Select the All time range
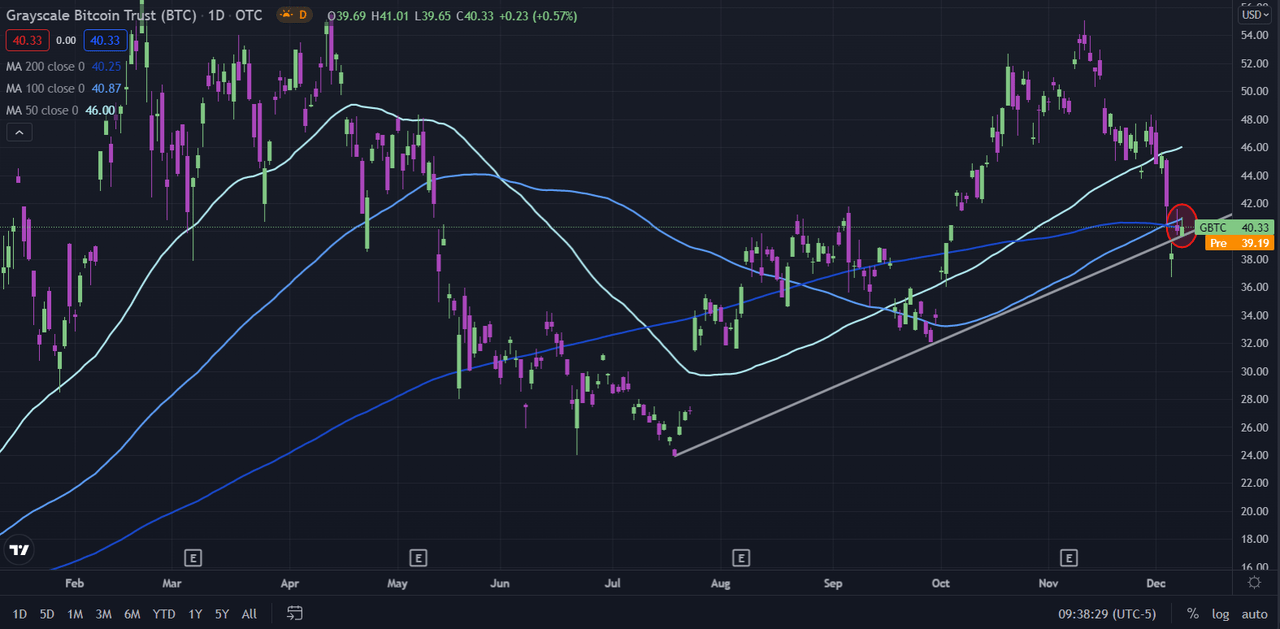Viewport: 1280px width, 629px height. pyautogui.click(x=249, y=613)
